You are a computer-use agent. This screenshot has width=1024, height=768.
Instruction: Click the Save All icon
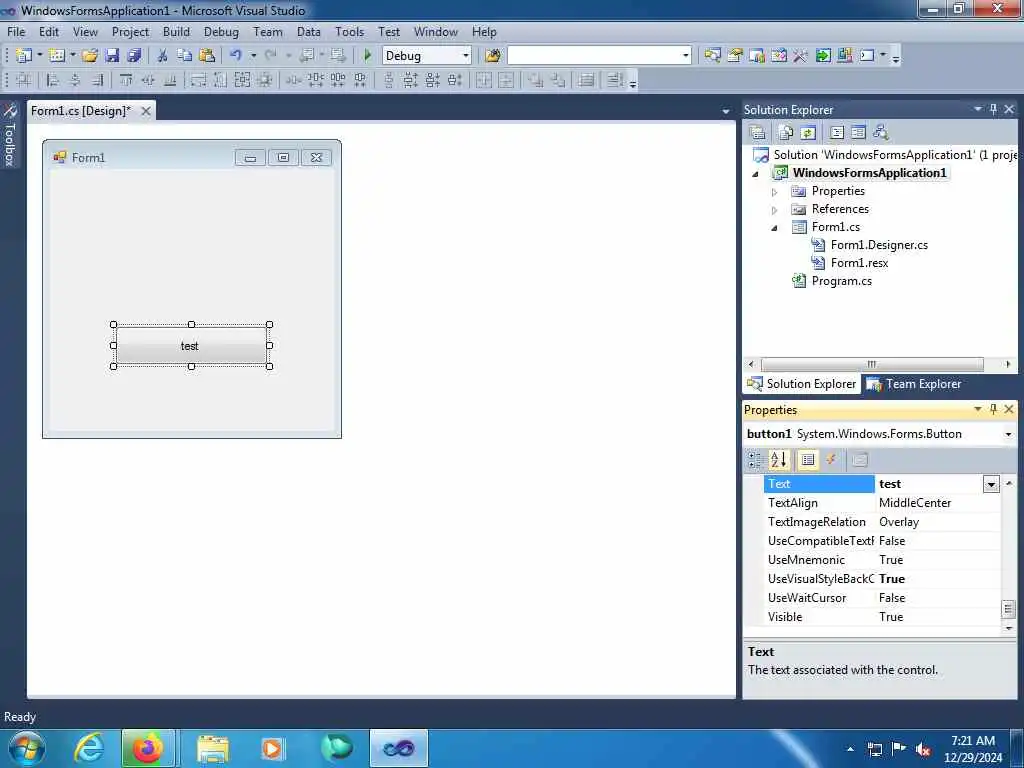[134, 56]
